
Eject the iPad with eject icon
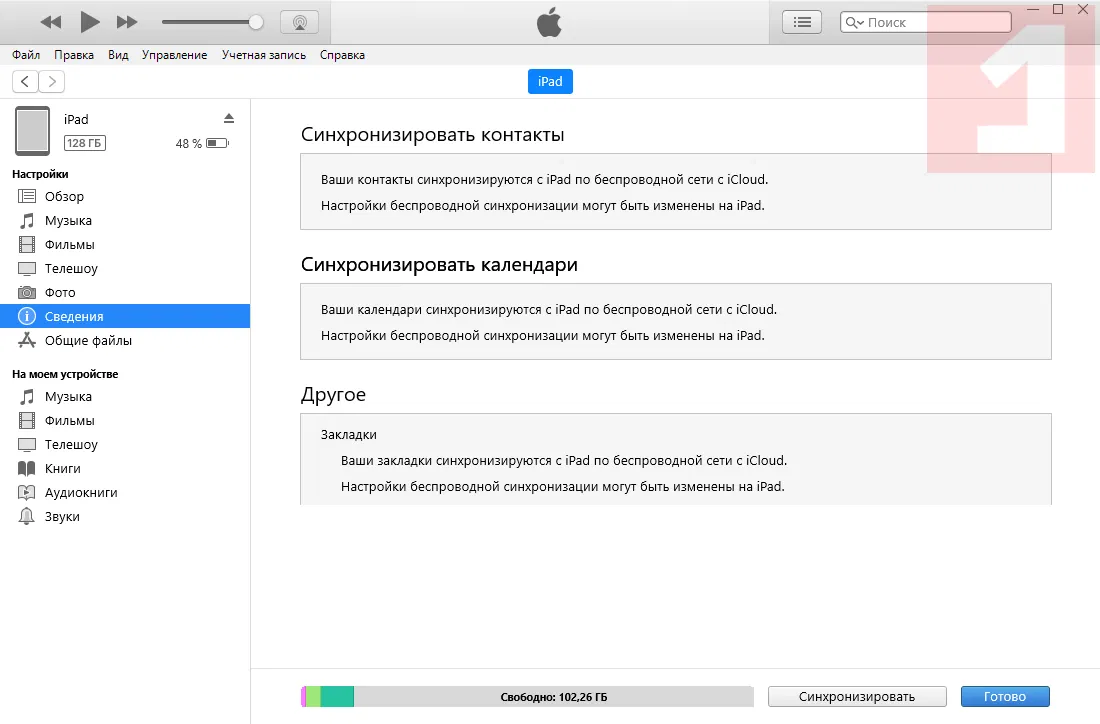[229, 118]
